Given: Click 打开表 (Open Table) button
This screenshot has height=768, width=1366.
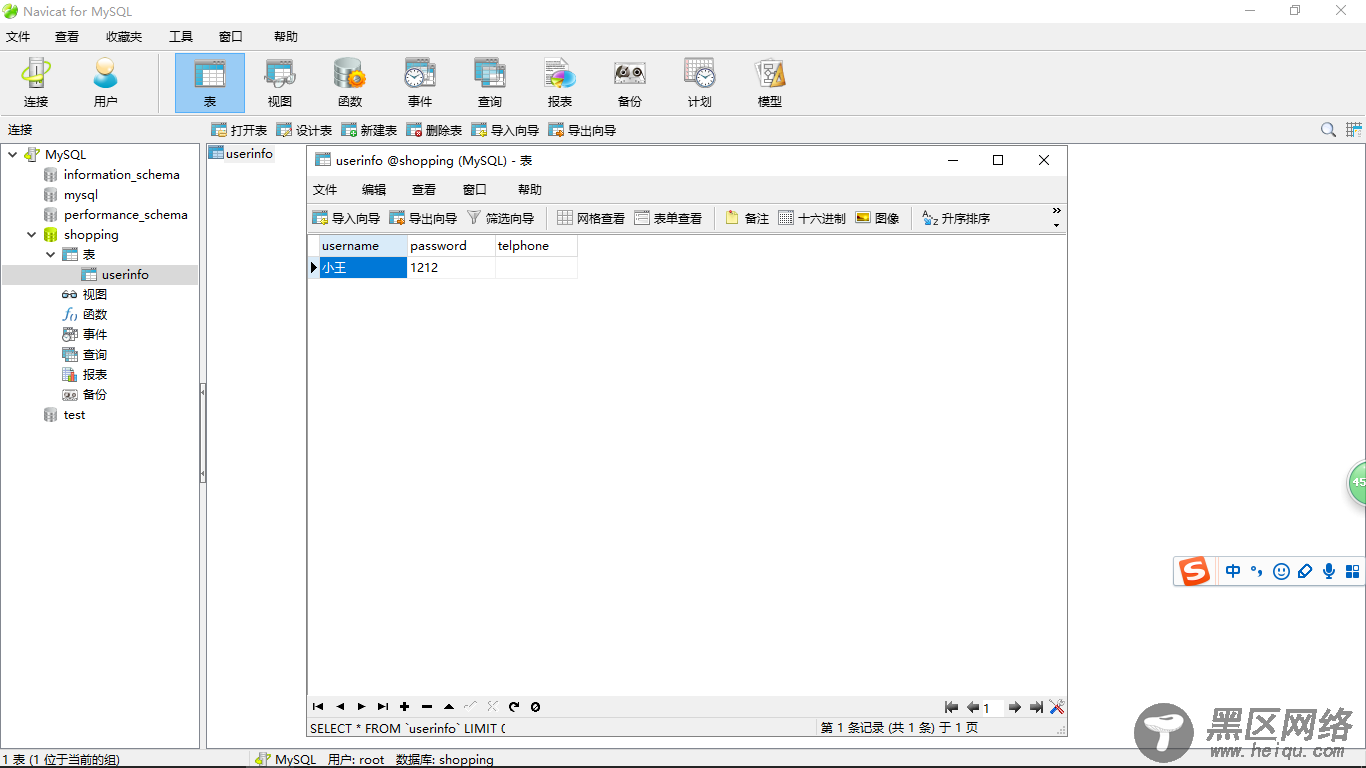Looking at the screenshot, I should [239, 130].
